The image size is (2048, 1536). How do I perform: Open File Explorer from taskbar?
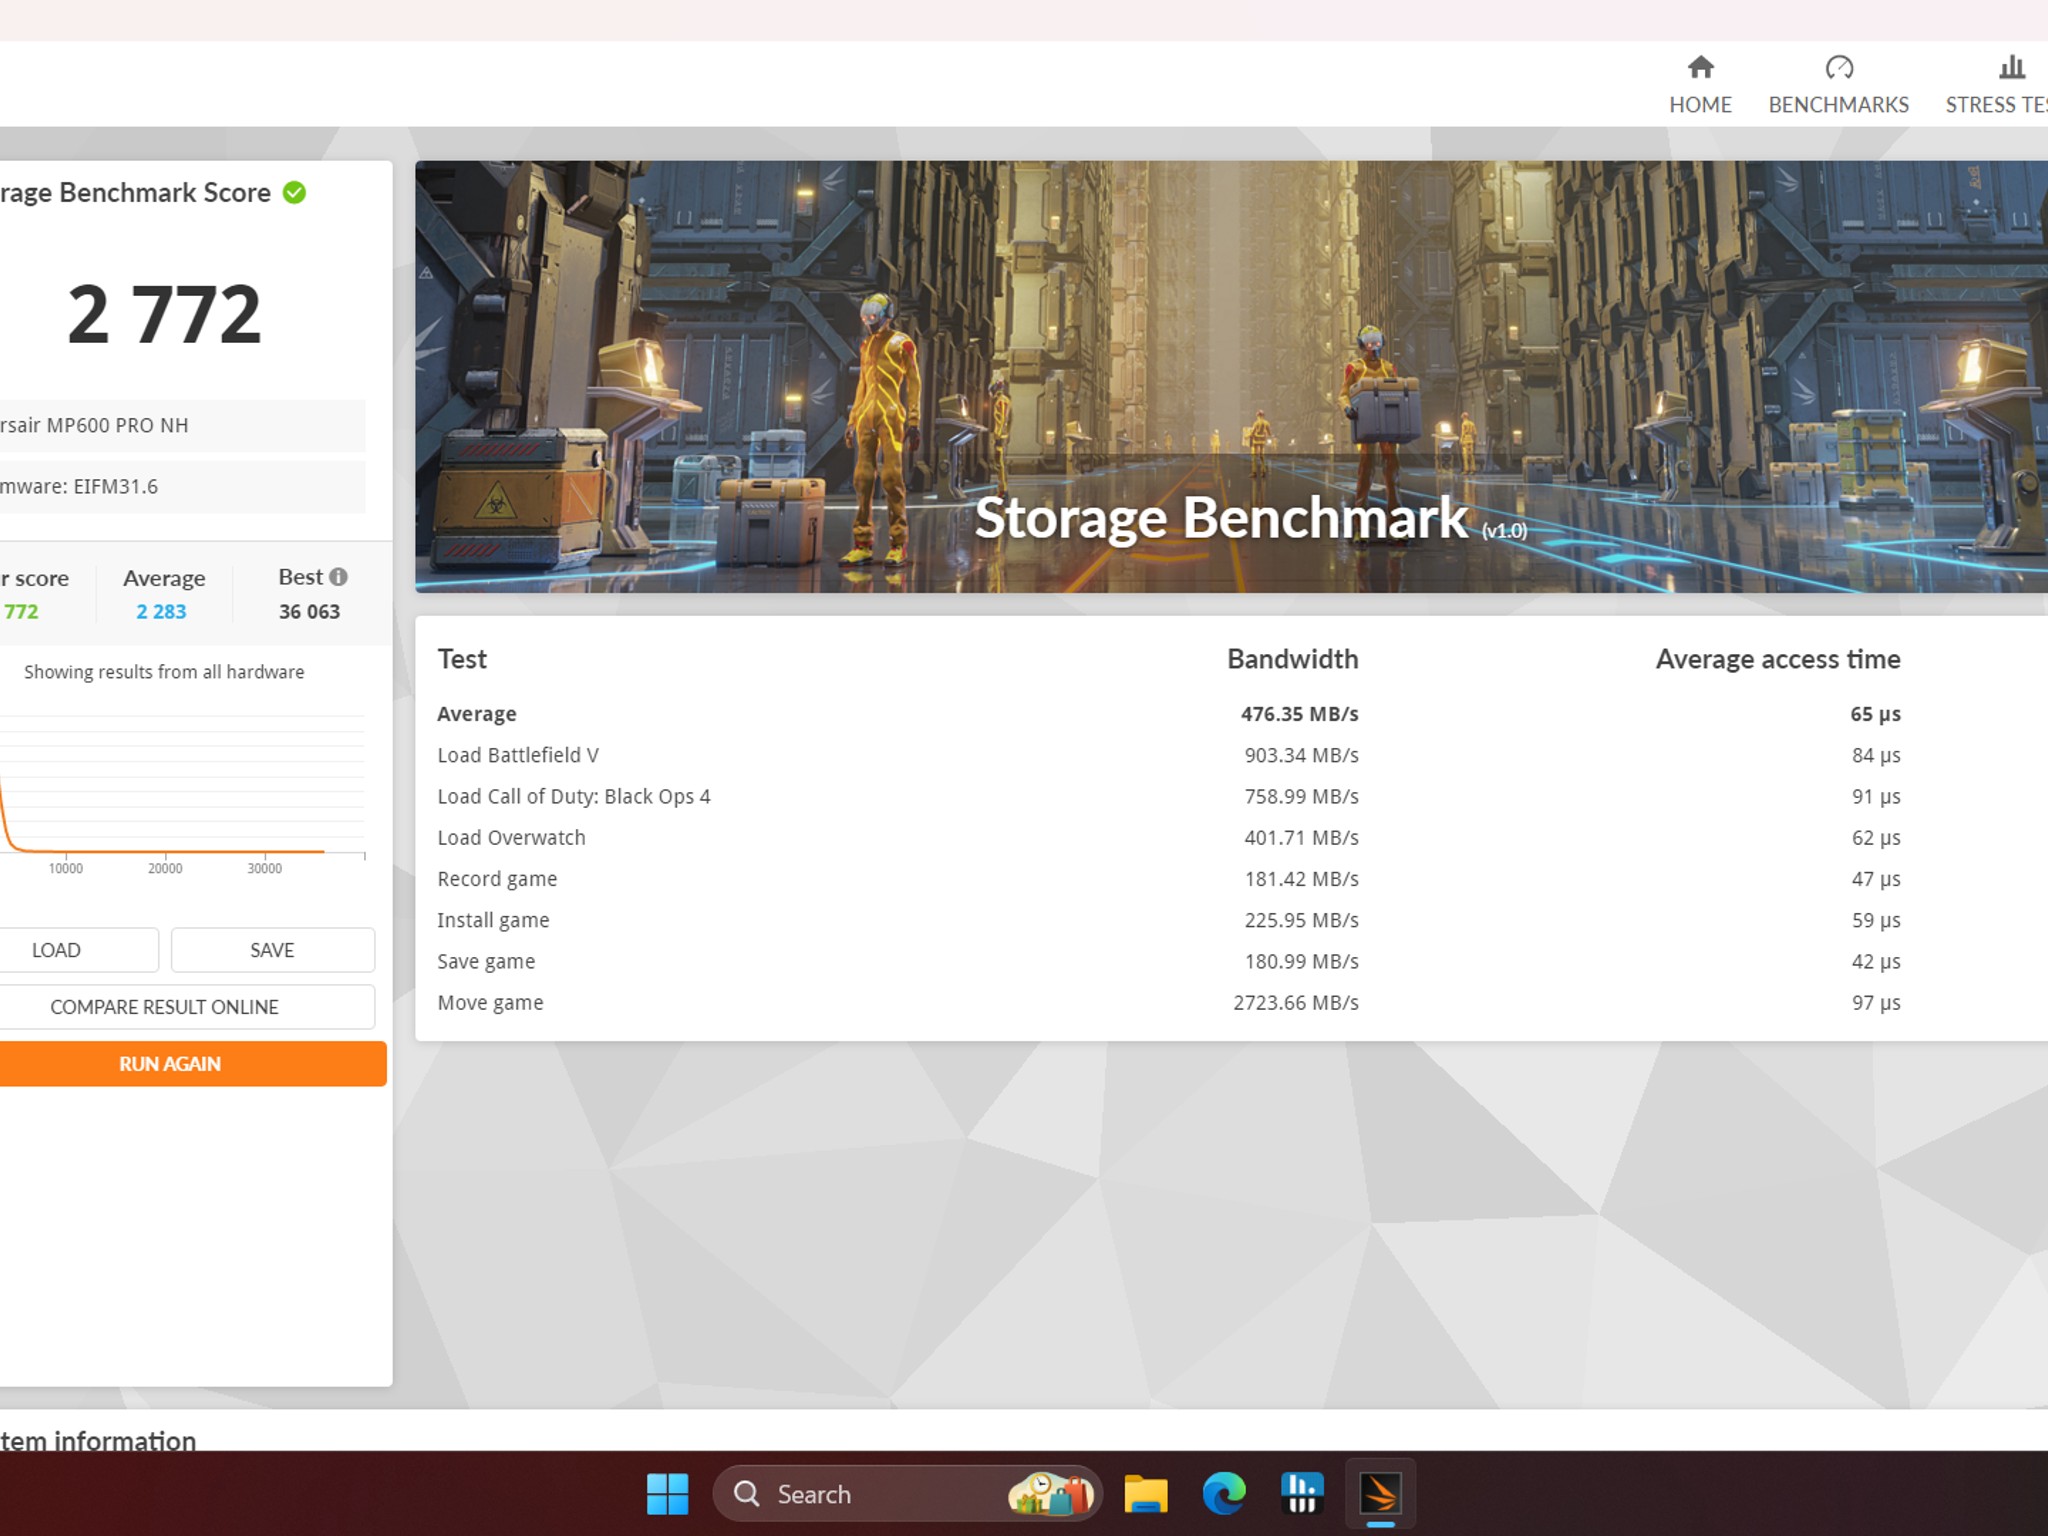(x=1146, y=1494)
